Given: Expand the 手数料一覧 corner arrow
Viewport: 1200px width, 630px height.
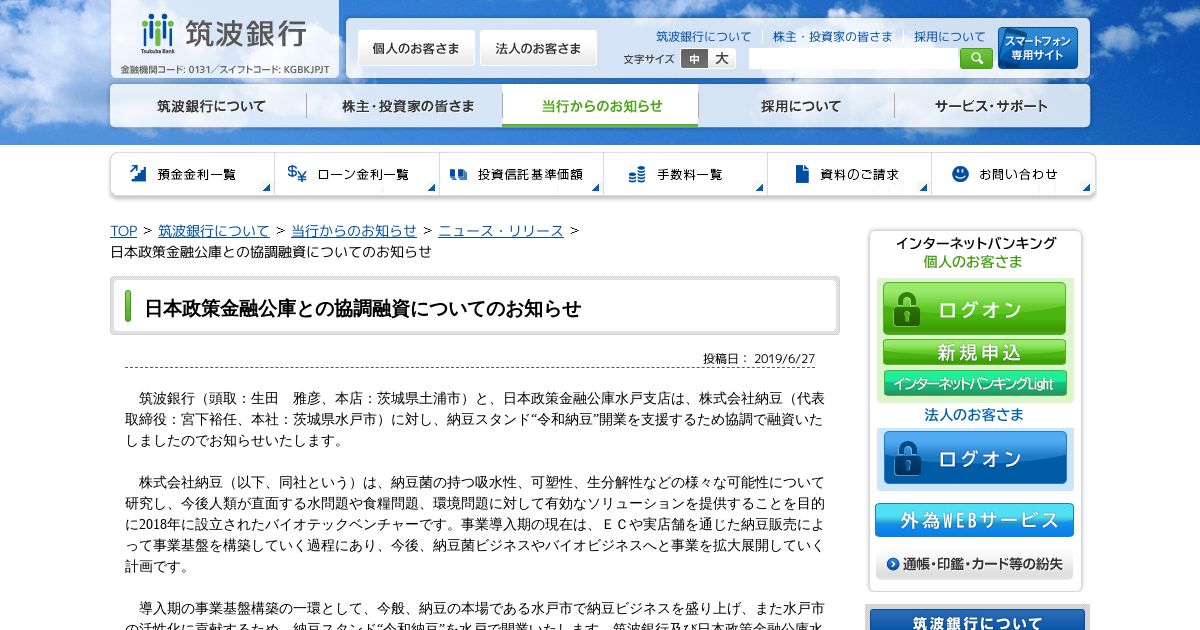Looking at the screenshot, I should coord(759,187).
